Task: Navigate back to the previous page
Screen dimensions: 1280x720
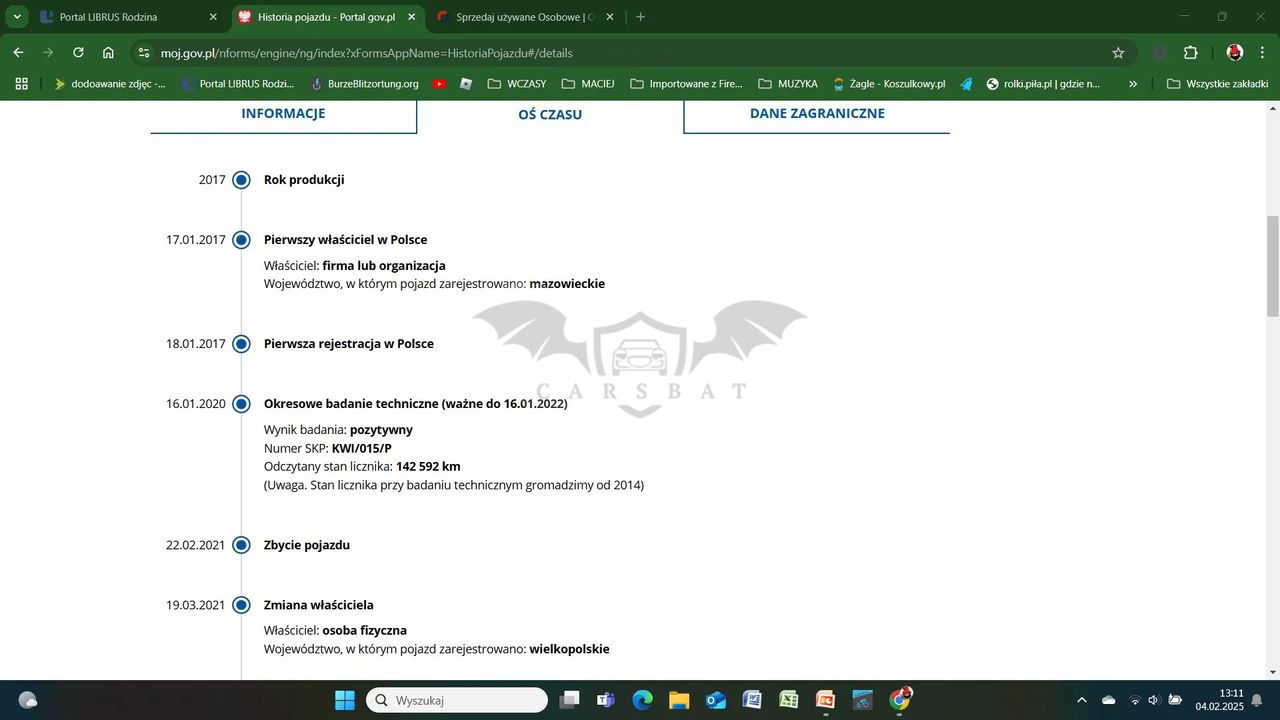Action: [18, 53]
